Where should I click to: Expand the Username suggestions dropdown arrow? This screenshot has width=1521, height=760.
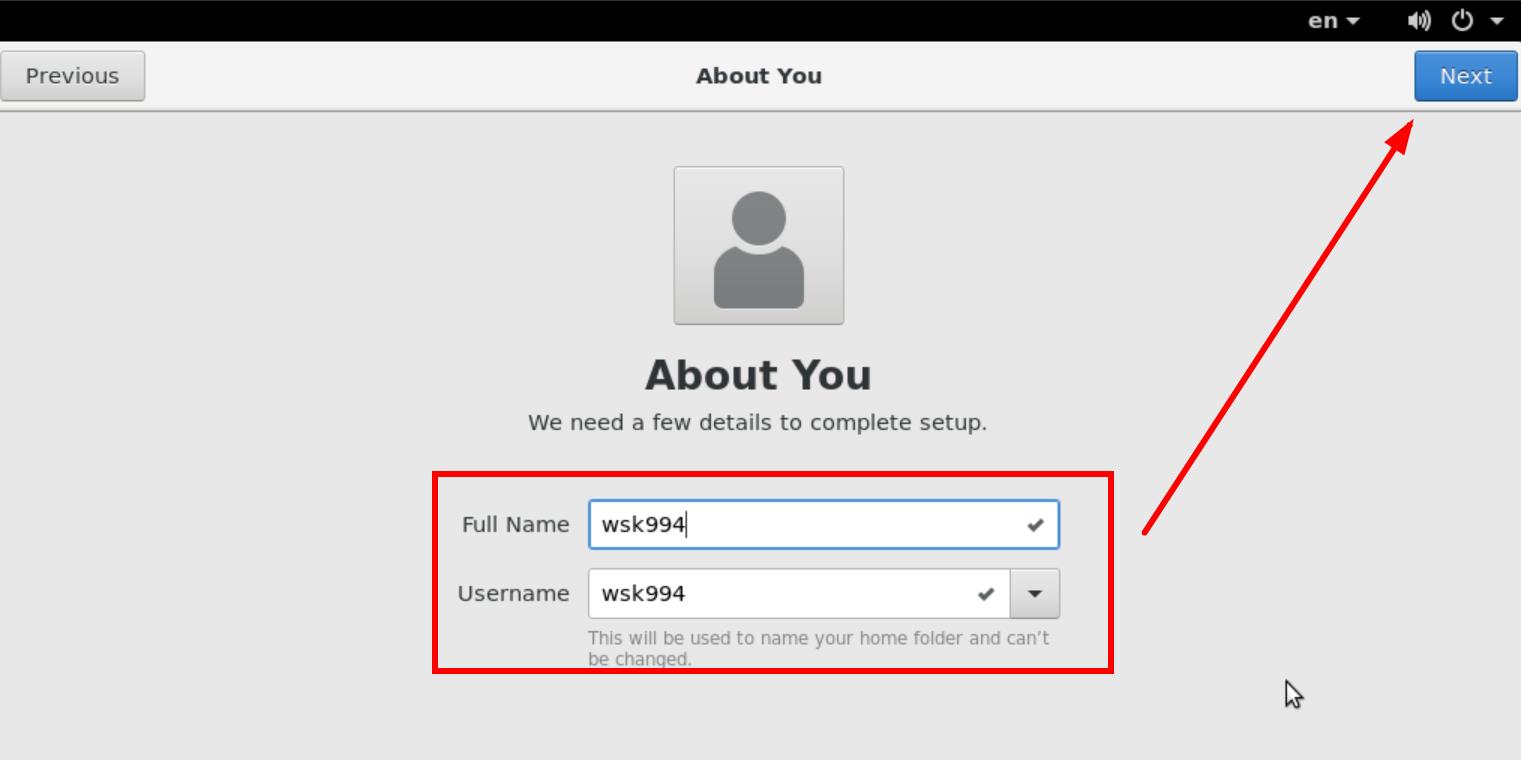click(x=1035, y=594)
